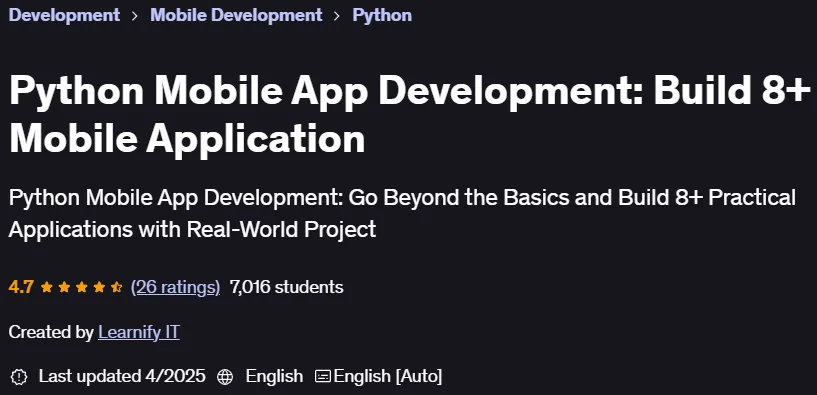Click the first orange rating star

tap(47, 287)
